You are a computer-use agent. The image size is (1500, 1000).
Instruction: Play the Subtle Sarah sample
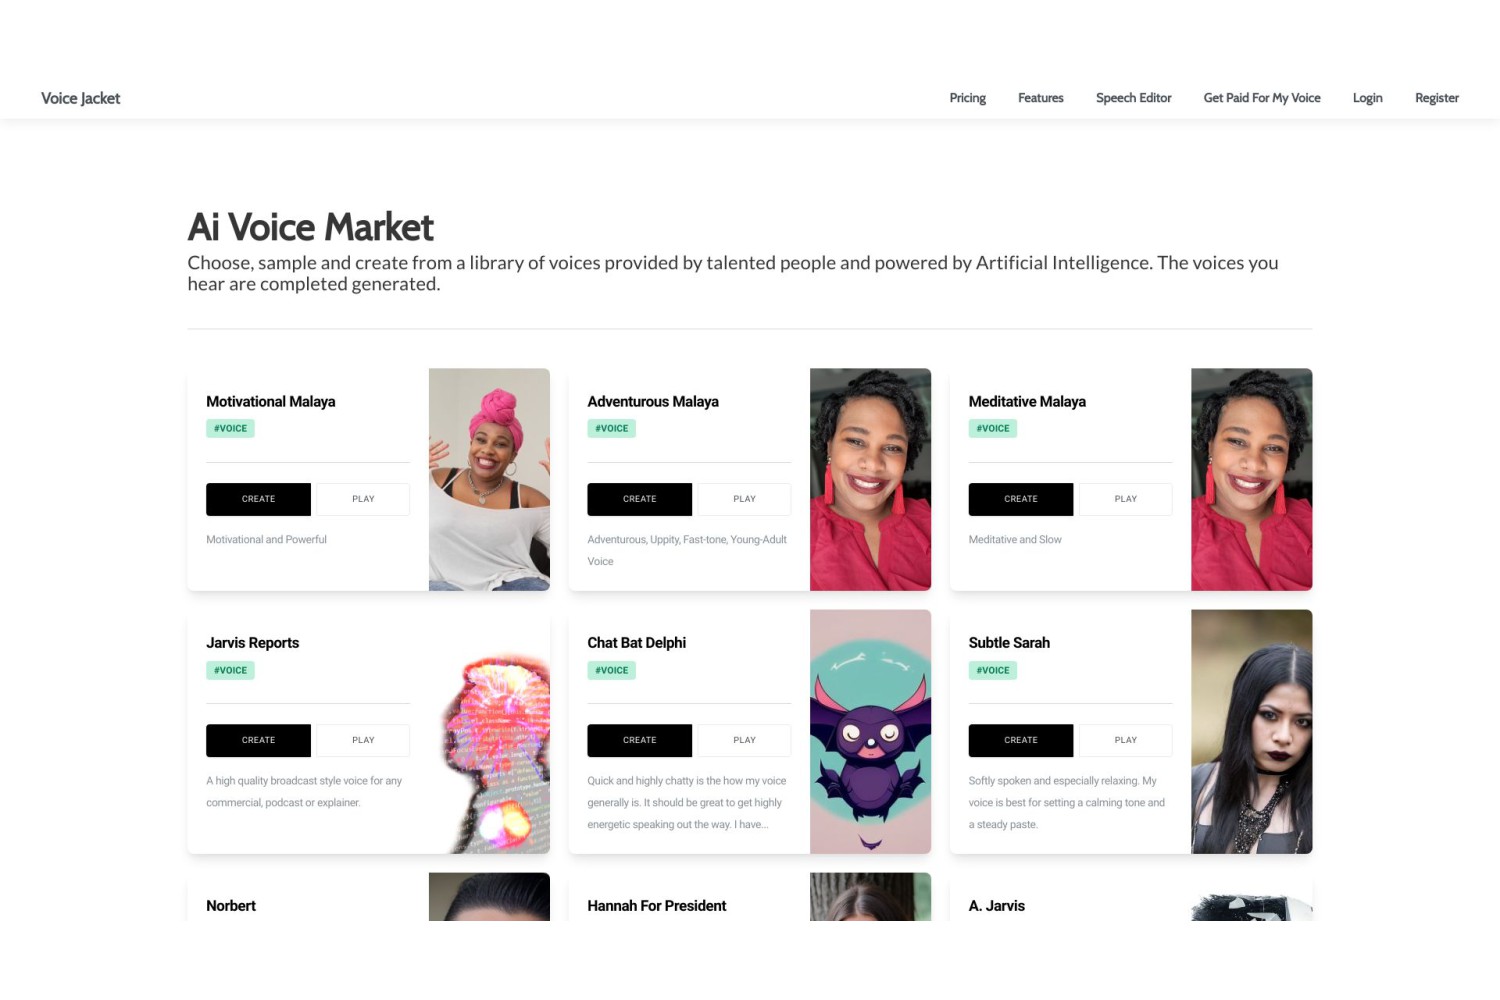pyautogui.click(x=1125, y=740)
